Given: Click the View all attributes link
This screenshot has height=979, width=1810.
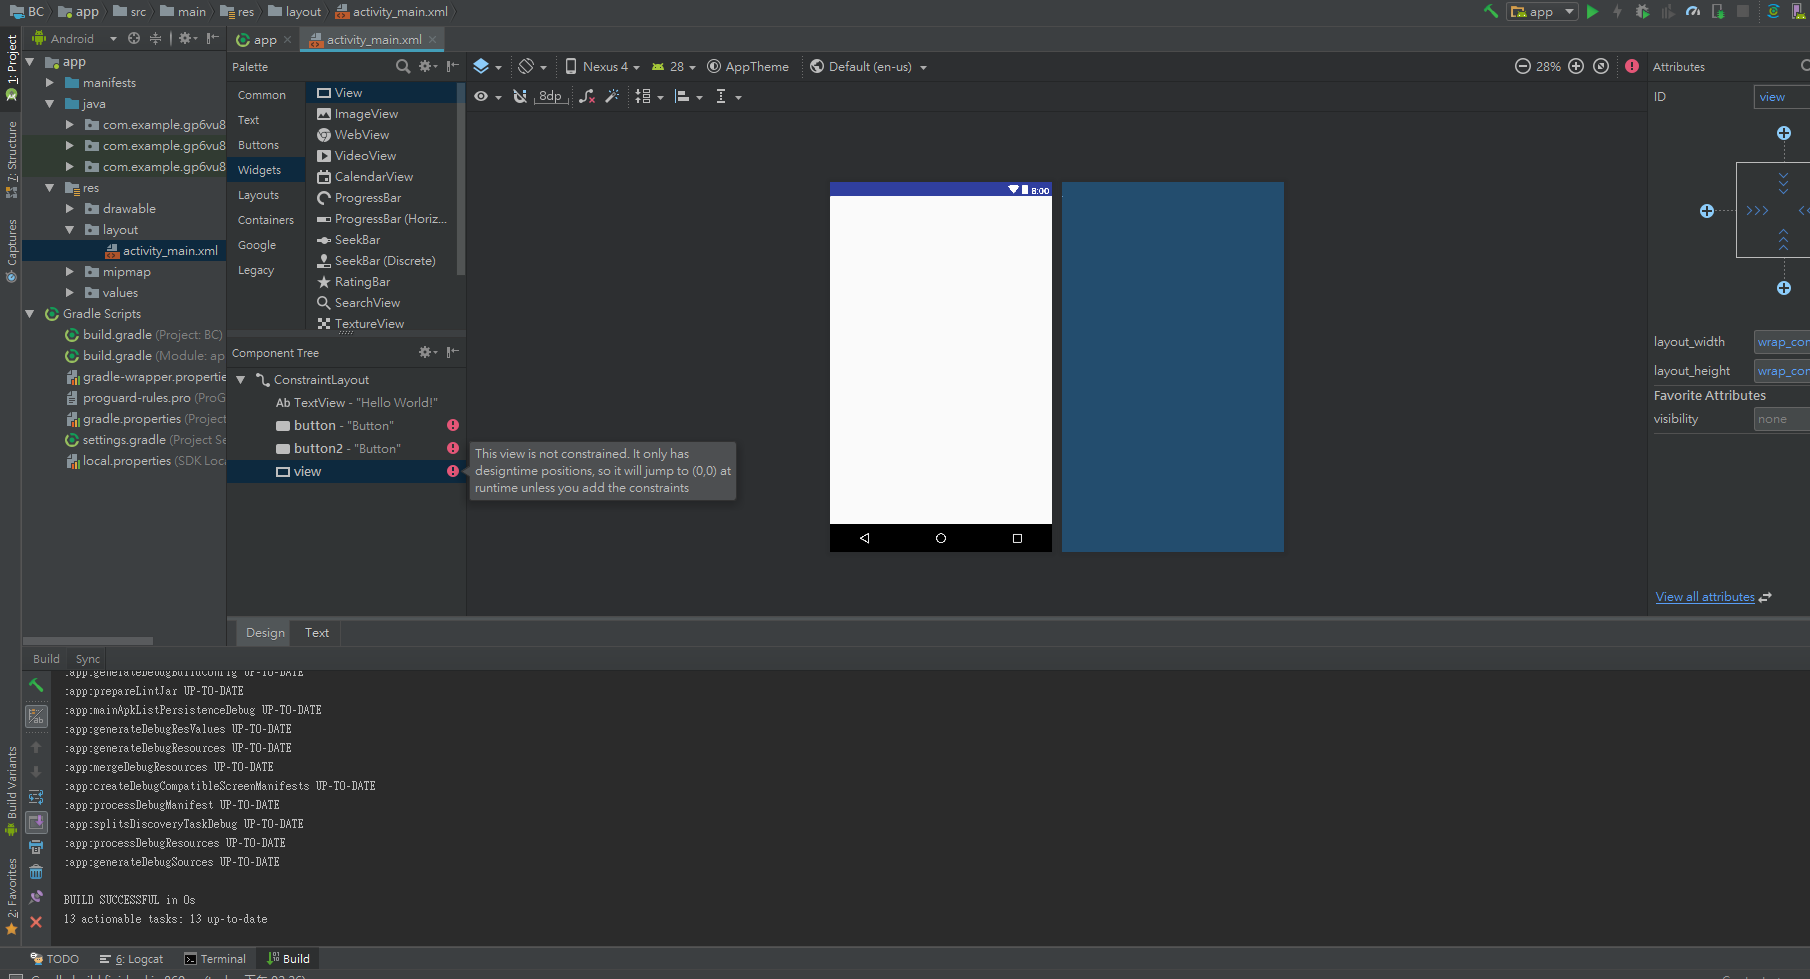Looking at the screenshot, I should point(1704,596).
